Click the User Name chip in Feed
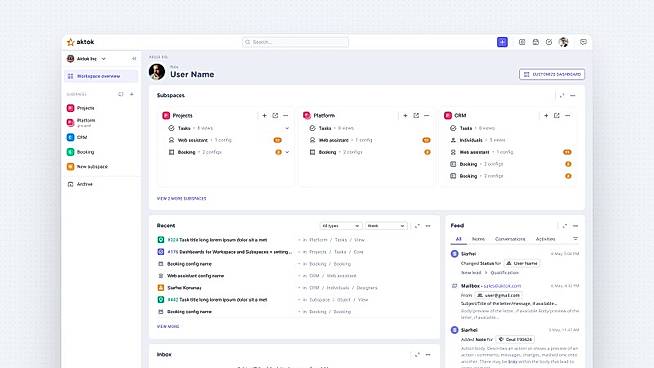654x368 pixels. [521, 263]
